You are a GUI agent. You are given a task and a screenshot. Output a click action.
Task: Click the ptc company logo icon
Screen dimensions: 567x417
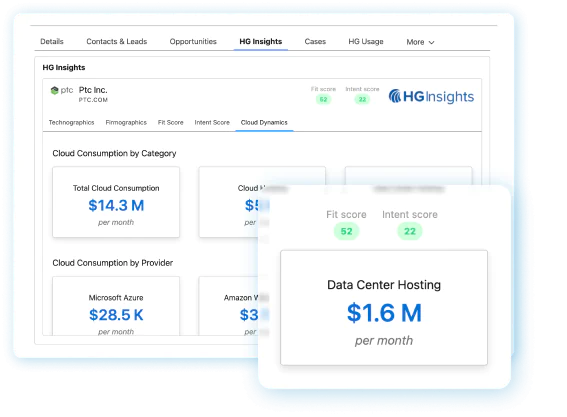[x=62, y=90]
